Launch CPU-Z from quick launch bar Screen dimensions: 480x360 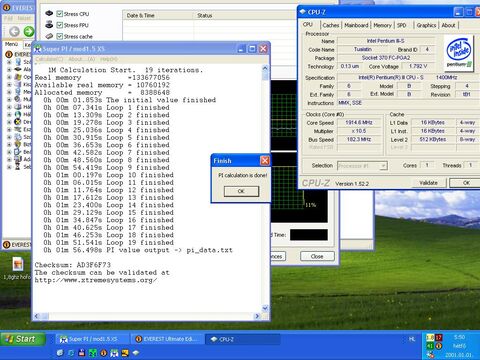136,353
